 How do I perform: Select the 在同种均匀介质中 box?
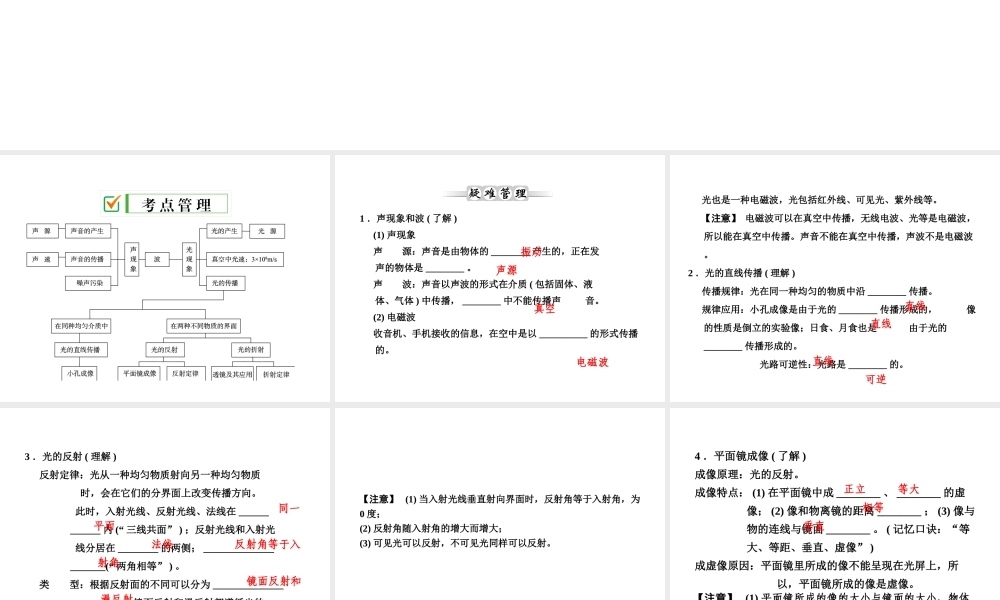pos(81,326)
